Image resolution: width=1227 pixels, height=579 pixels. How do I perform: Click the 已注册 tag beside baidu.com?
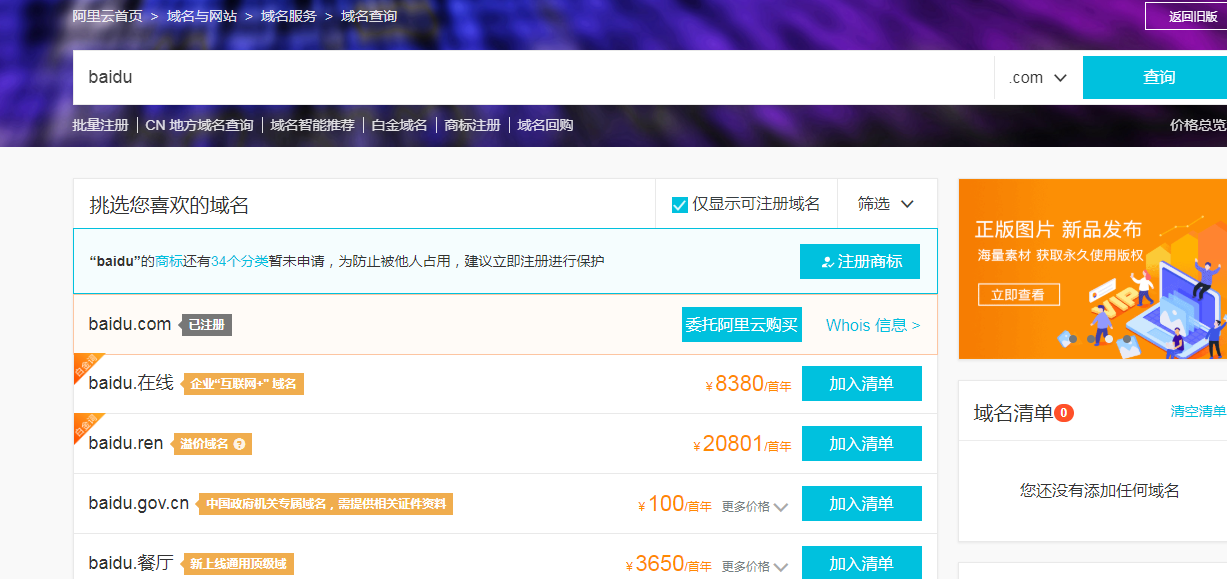[206, 325]
